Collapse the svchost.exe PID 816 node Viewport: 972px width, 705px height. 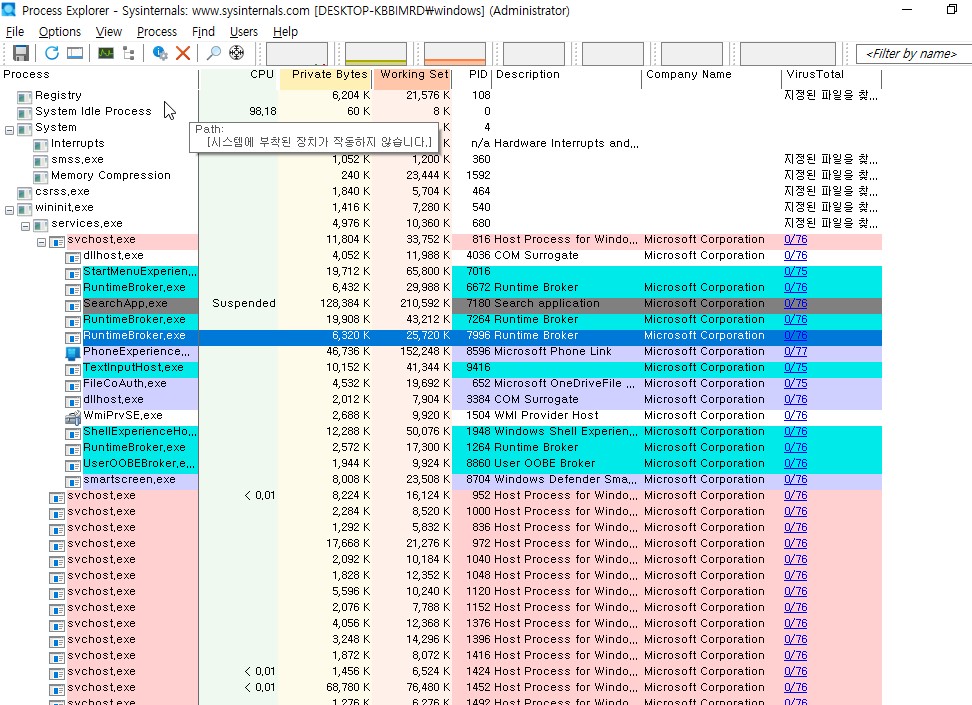pos(42,242)
